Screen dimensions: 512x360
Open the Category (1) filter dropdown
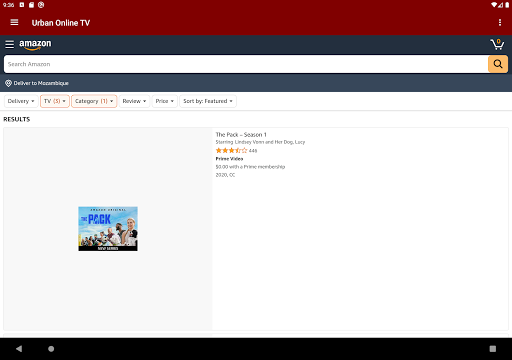click(94, 101)
